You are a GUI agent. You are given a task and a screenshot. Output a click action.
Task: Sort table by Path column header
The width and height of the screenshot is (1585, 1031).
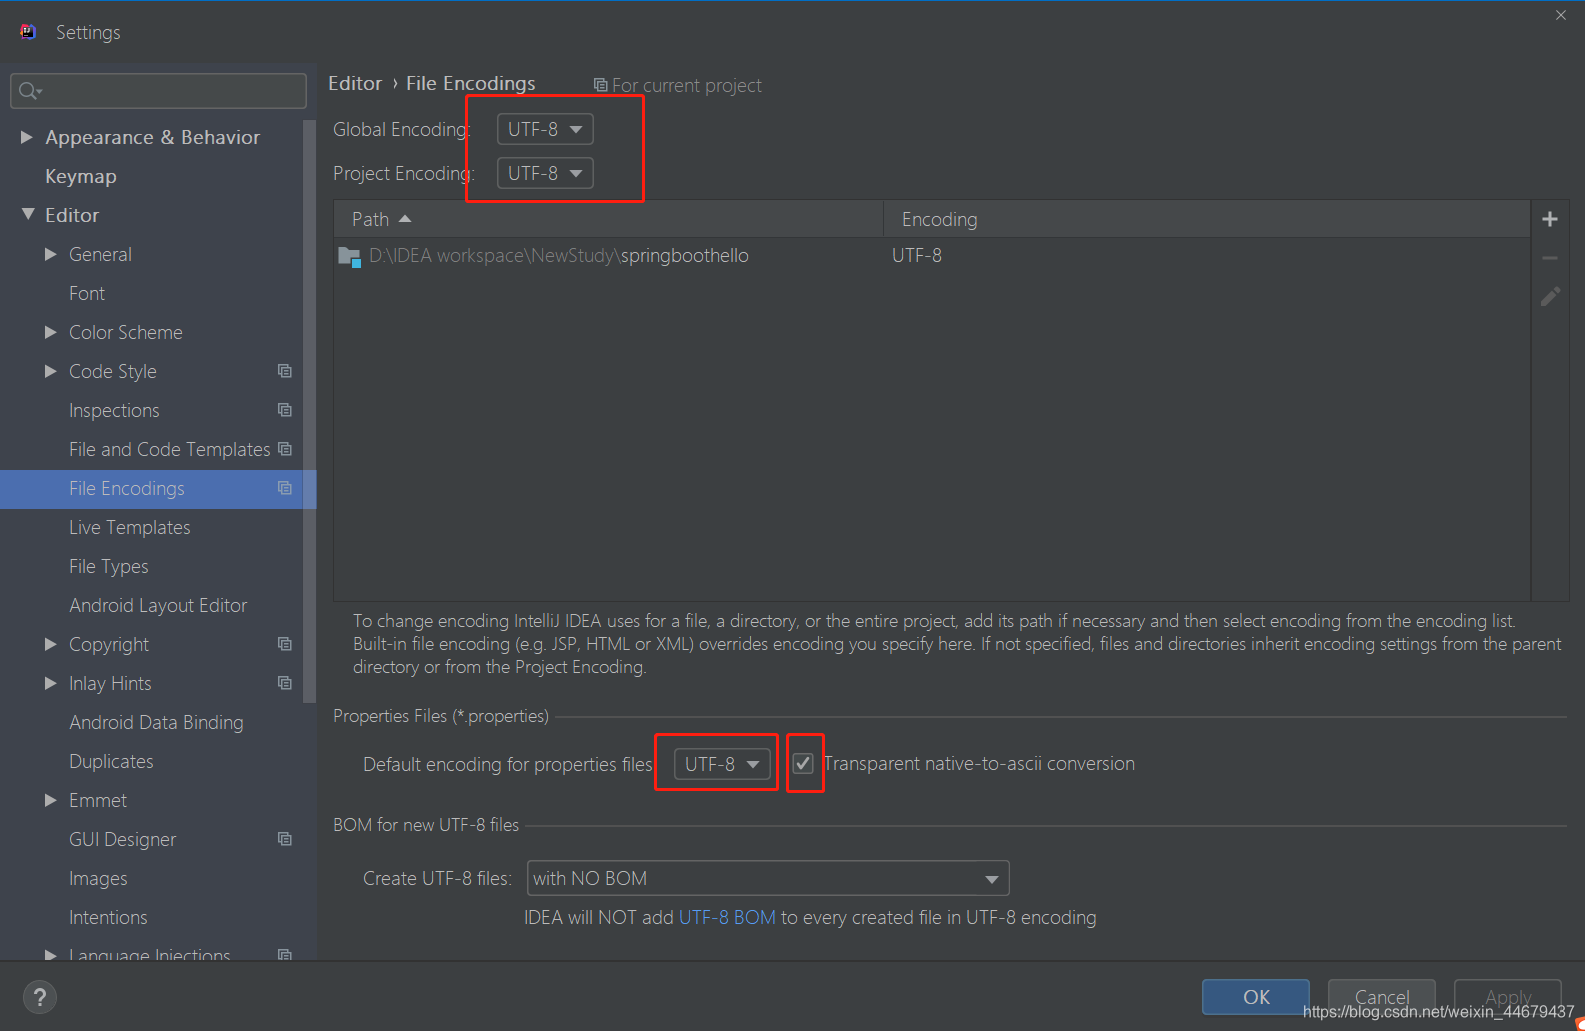608,219
